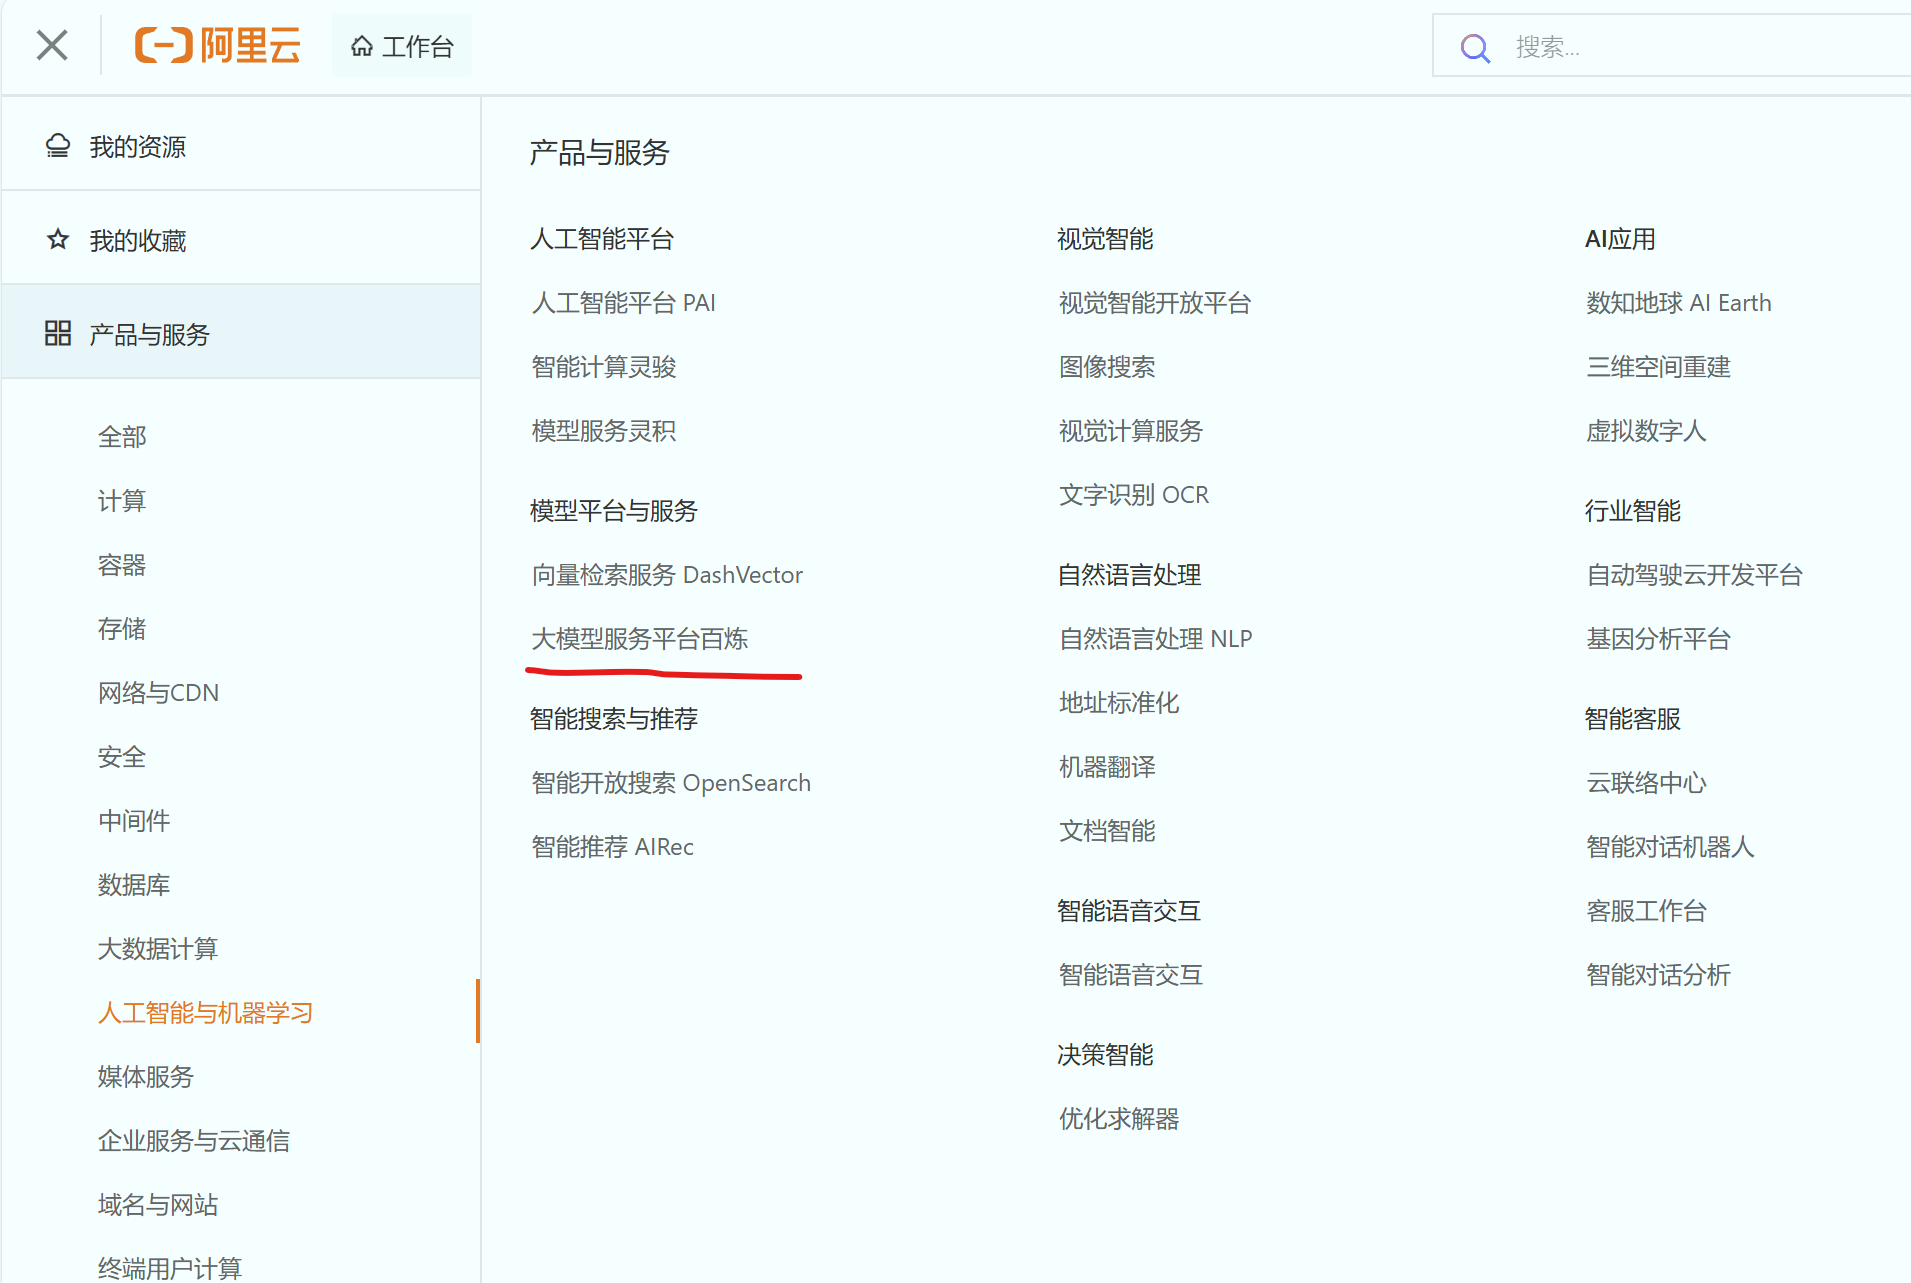Open 自然语言处理 NLP link
The height and width of the screenshot is (1283, 1911).
click(1156, 638)
